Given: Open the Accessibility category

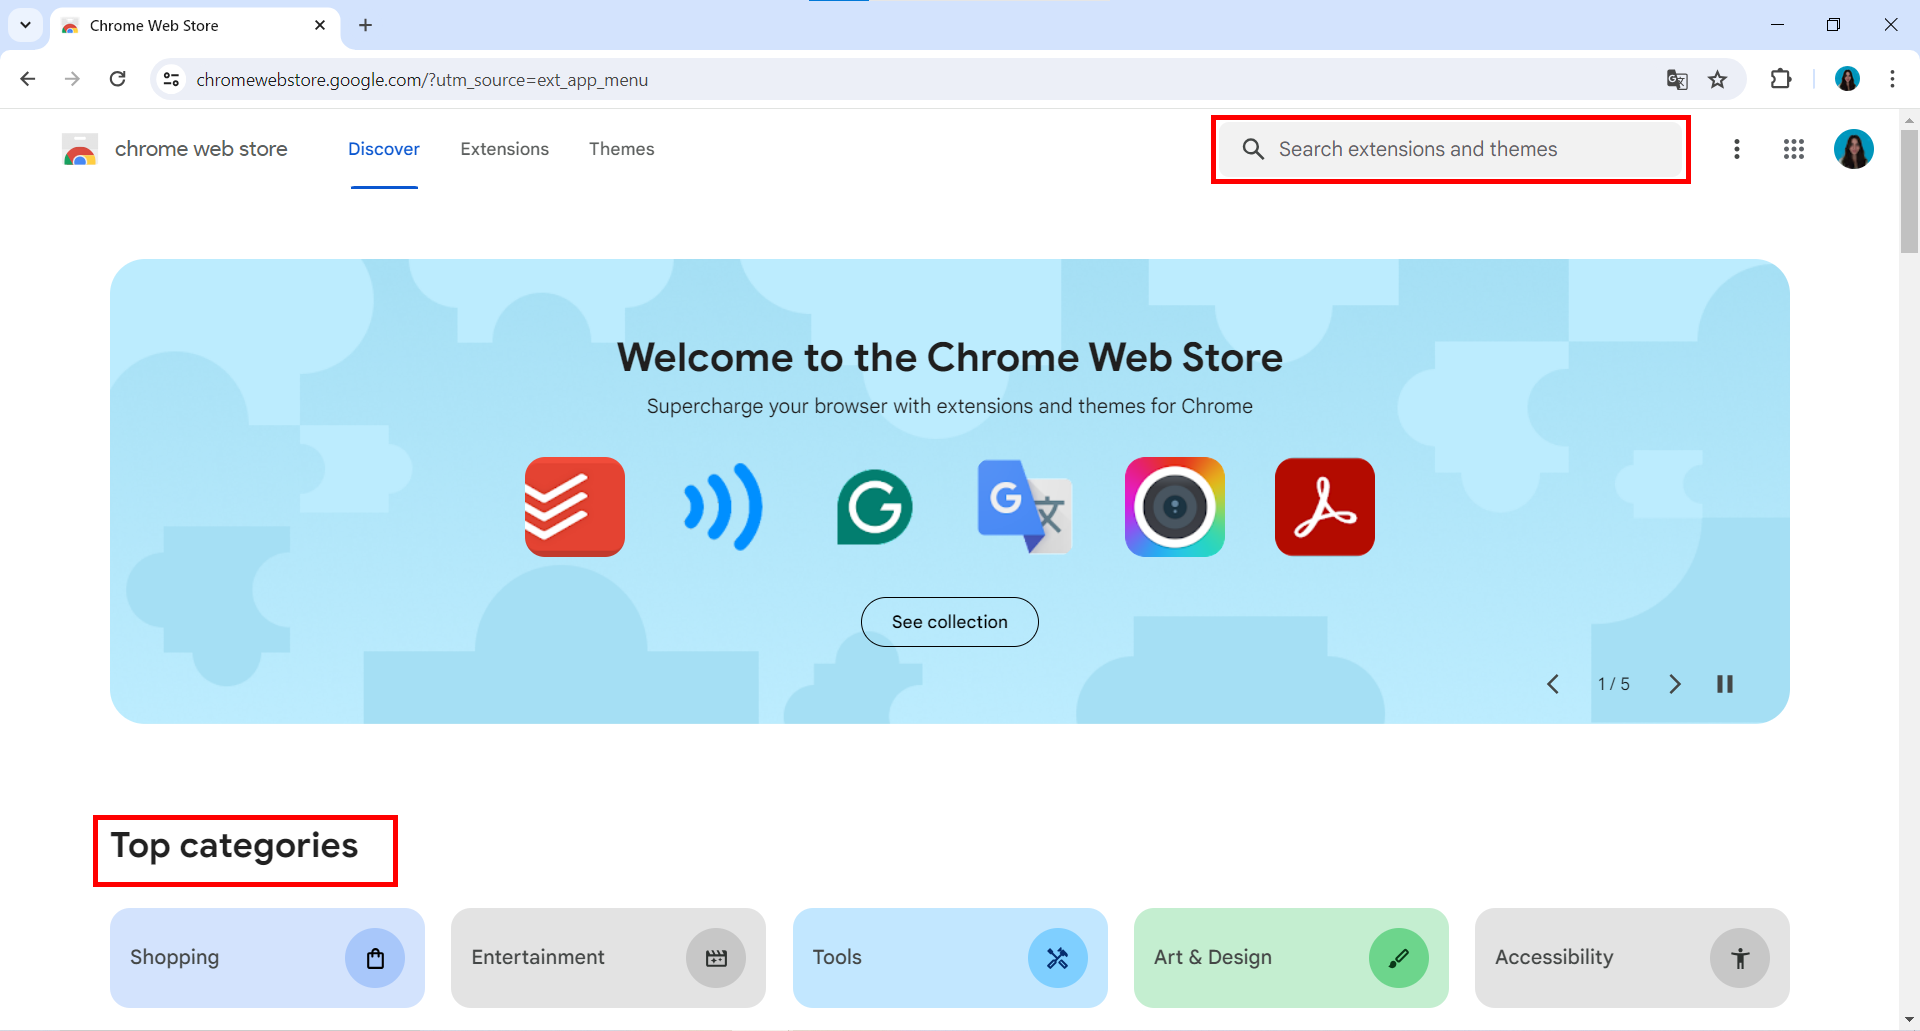Looking at the screenshot, I should click(1632, 958).
